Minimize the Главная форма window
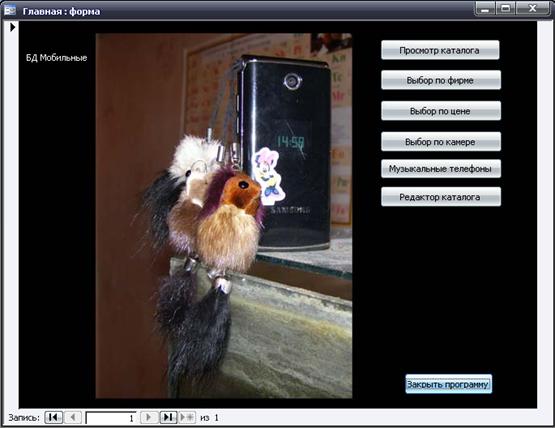This screenshot has height=428, width=555. click(485, 8)
